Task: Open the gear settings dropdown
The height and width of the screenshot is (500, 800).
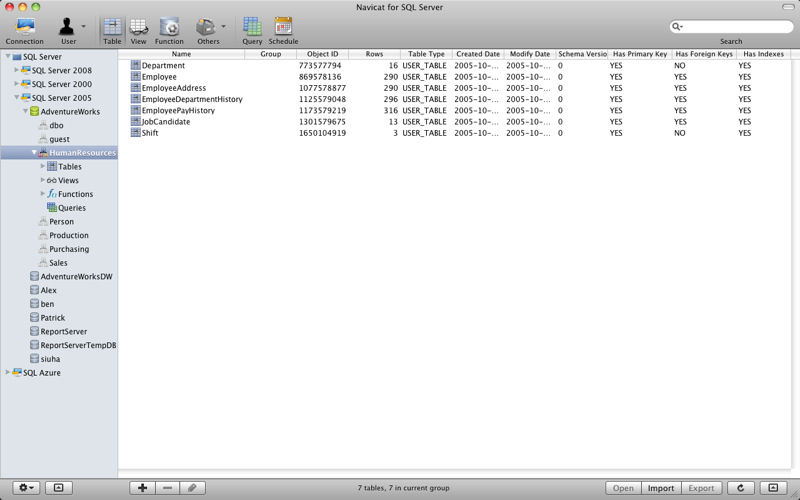Action: pos(26,488)
